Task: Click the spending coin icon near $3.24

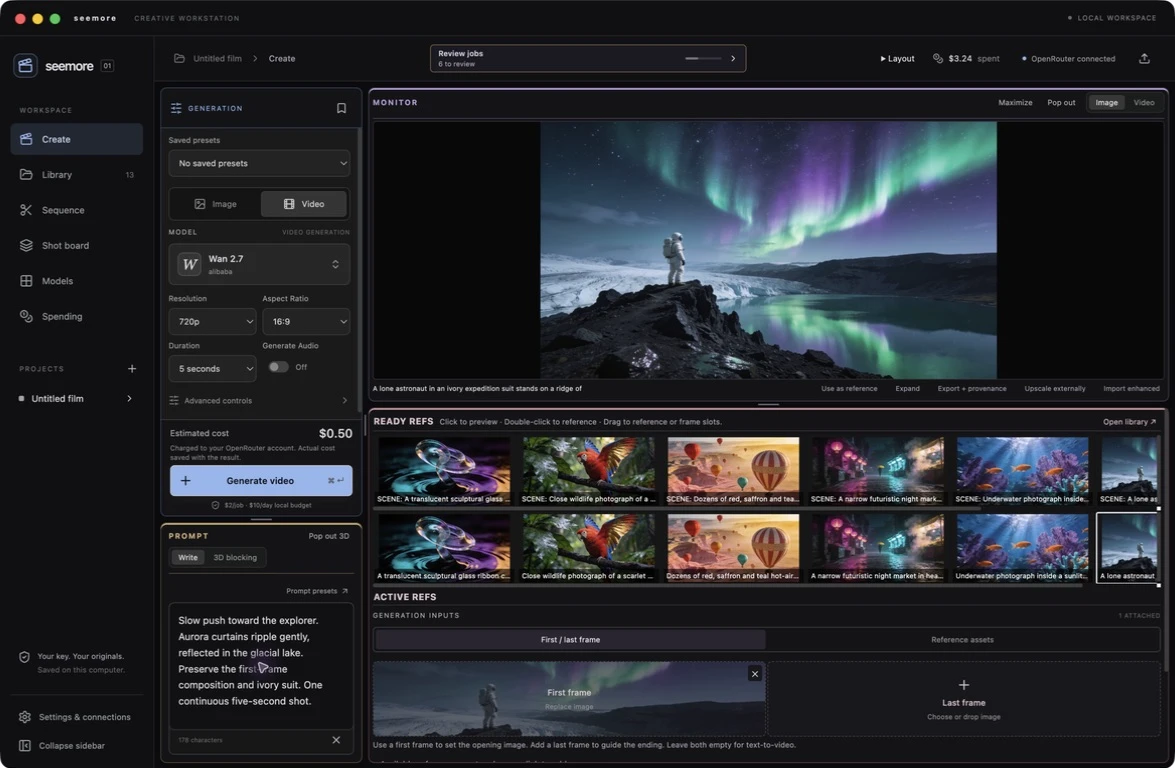Action: click(x=937, y=58)
